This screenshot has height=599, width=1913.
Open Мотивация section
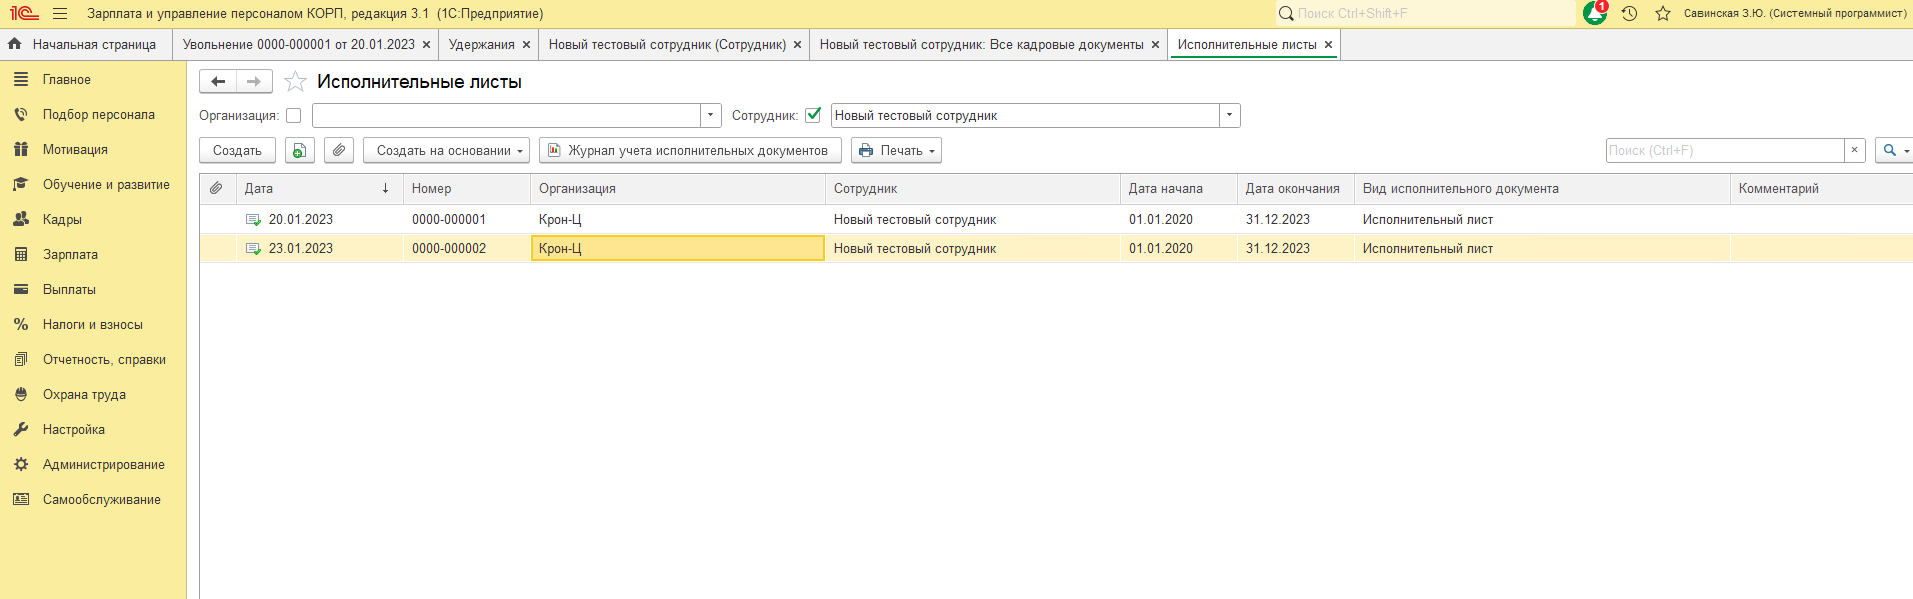coord(75,149)
